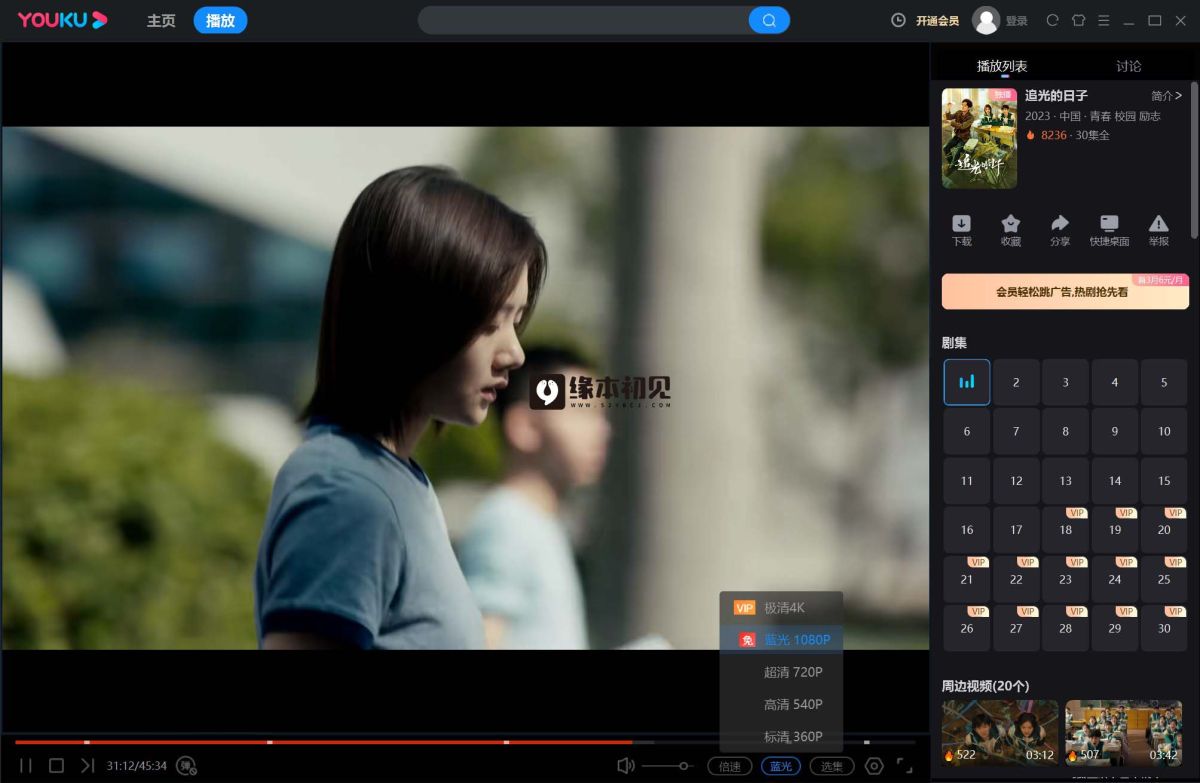
Task: Open the skin (shirt) theme icon
Action: pyautogui.click(x=1078, y=20)
